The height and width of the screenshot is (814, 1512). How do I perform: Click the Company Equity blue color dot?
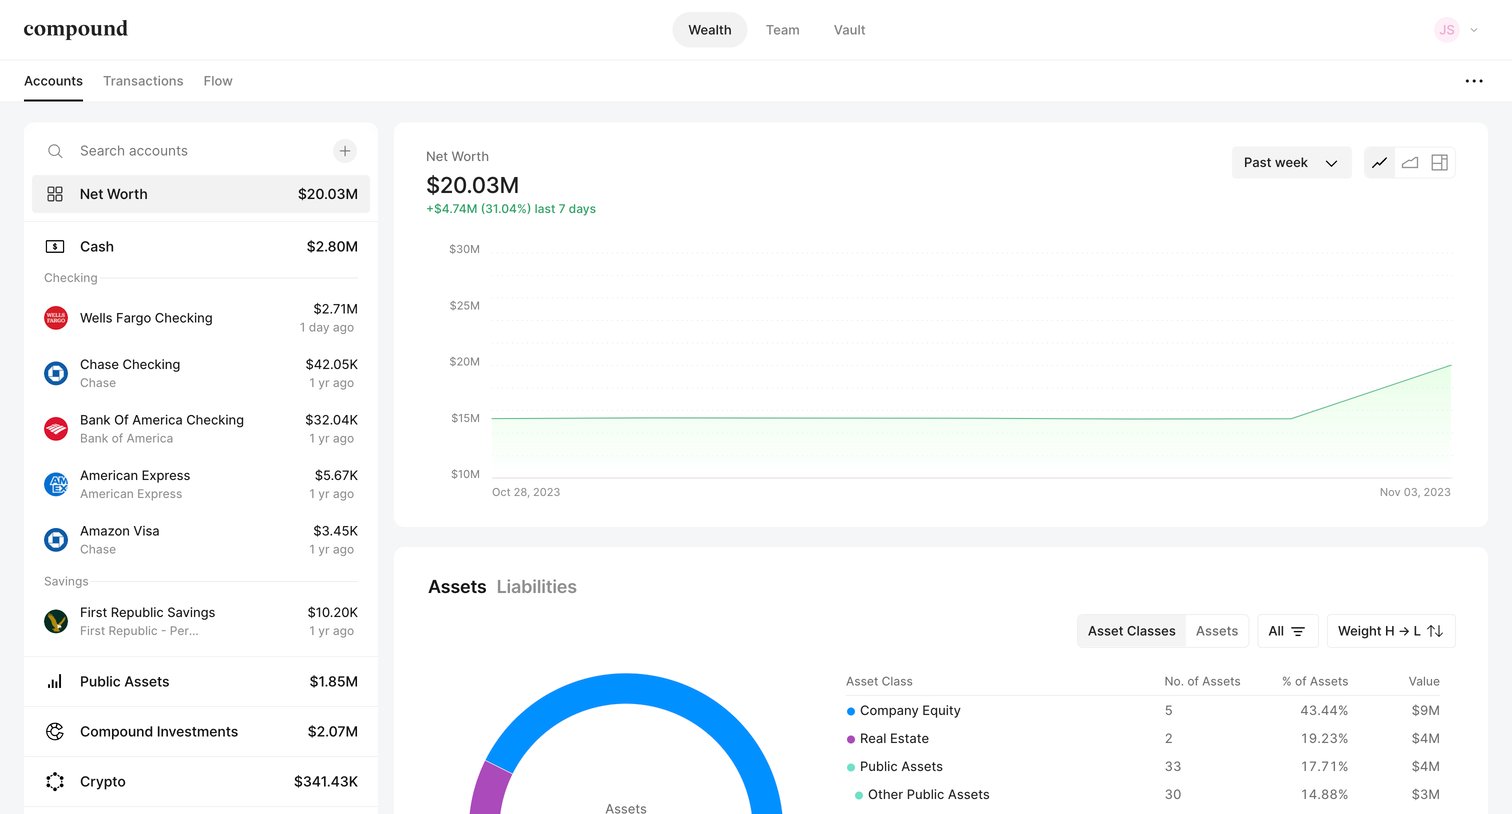click(851, 711)
